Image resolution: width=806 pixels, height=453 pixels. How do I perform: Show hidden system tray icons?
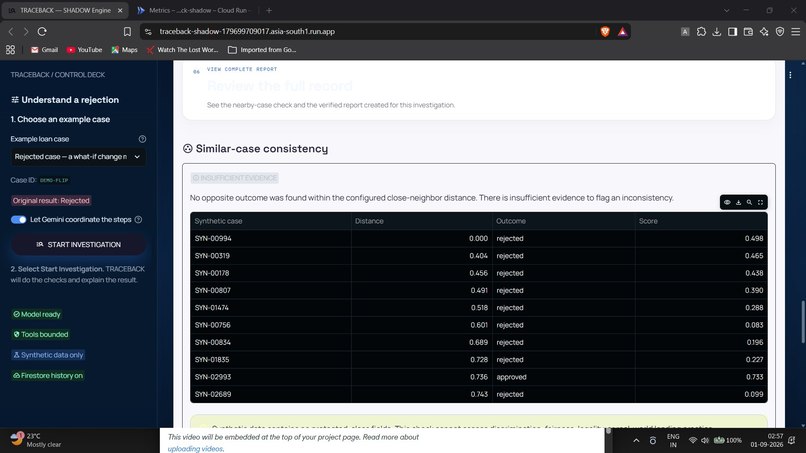tap(636, 440)
